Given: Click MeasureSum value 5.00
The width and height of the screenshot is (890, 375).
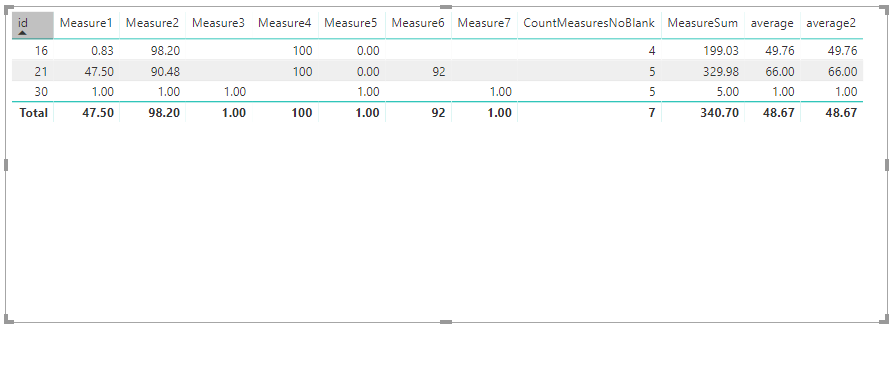Looking at the screenshot, I should (728, 92).
